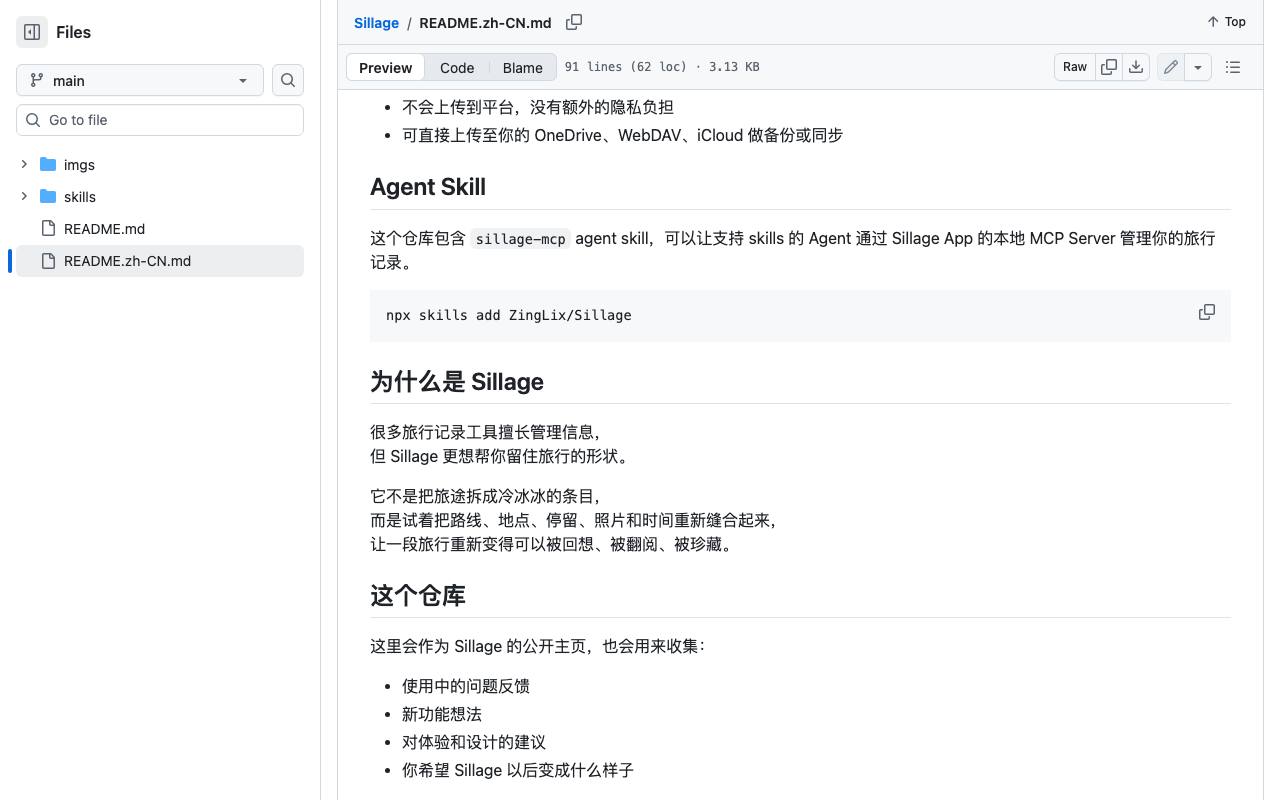The height and width of the screenshot is (800, 1280).
Task: Switch to the Code tab
Action: pos(457,67)
